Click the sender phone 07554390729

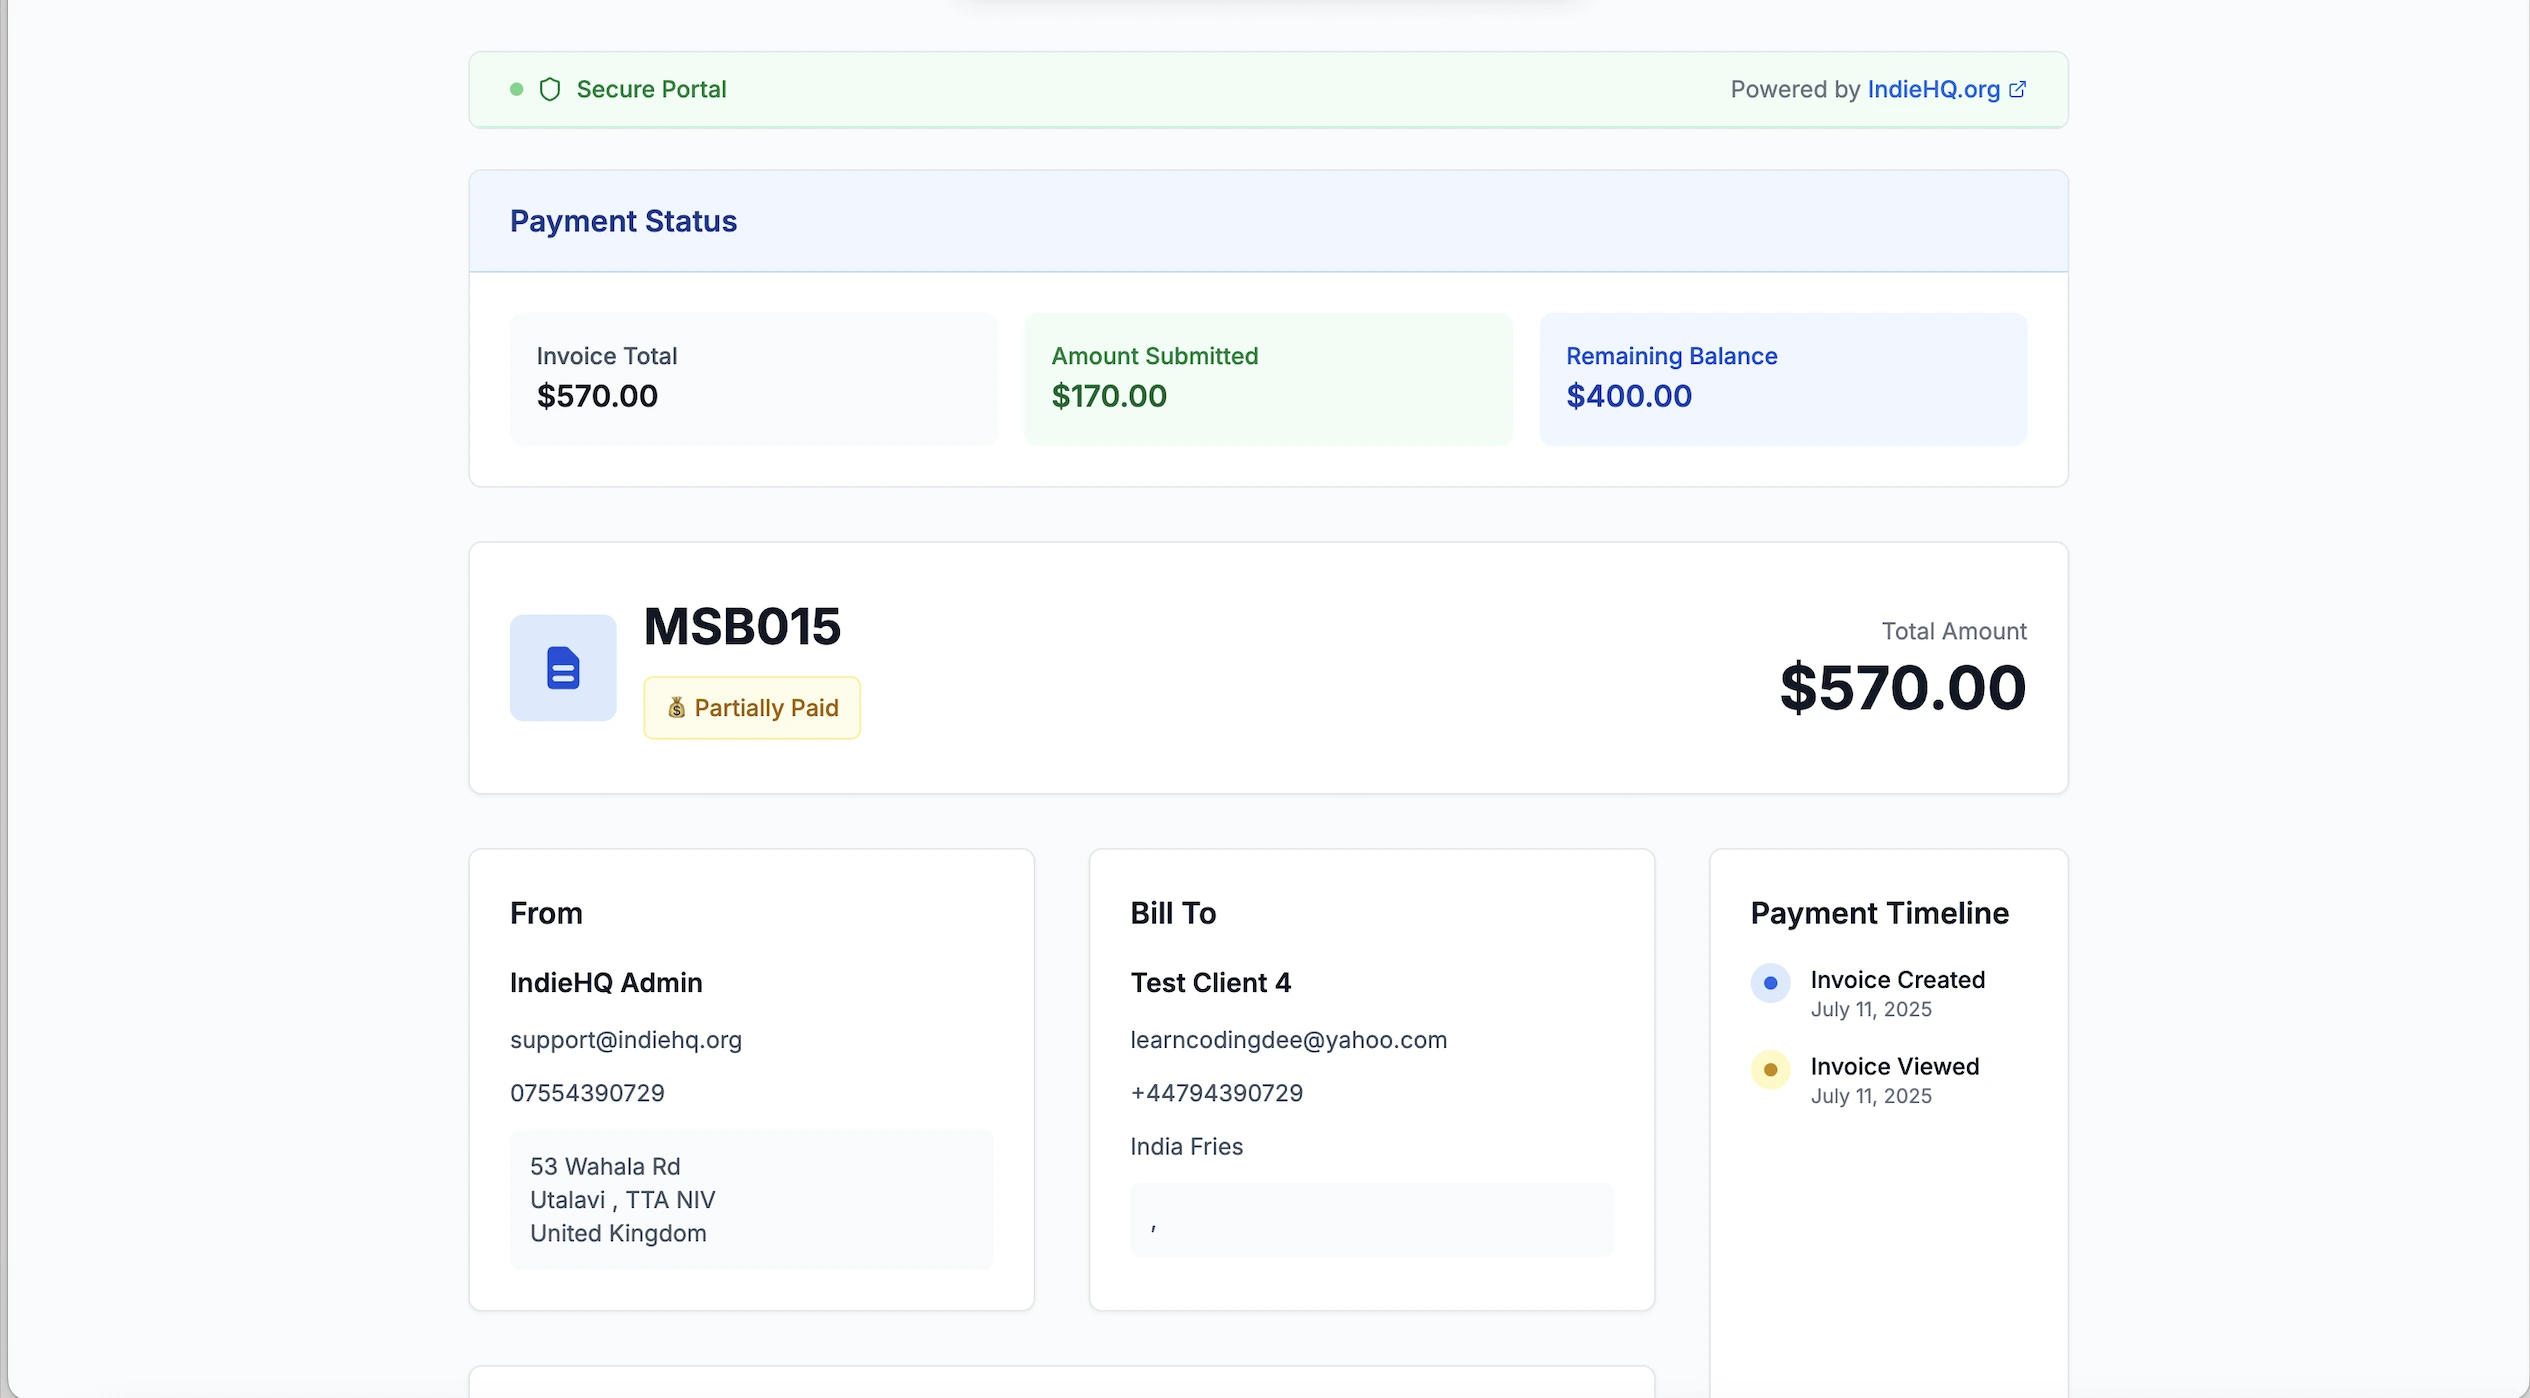(x=587, y=1093)
